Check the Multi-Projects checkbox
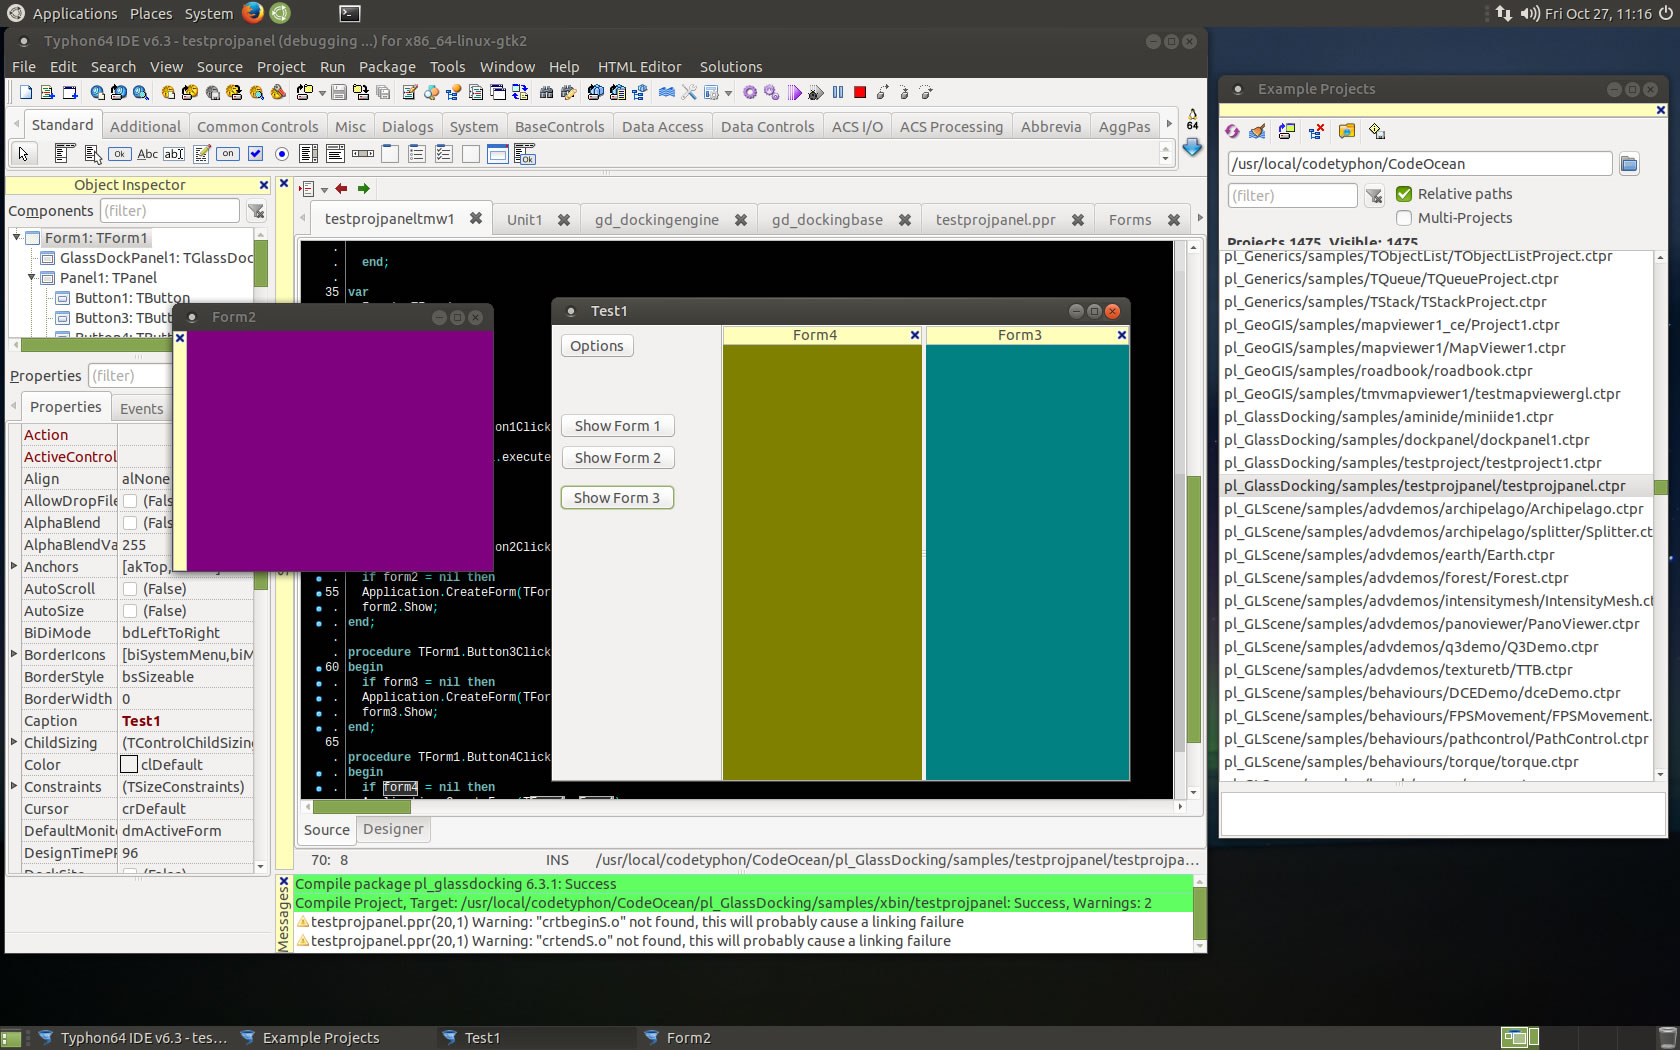Image resolution: width=1680 pixels, height=1050 pixels. [1404, 218]
